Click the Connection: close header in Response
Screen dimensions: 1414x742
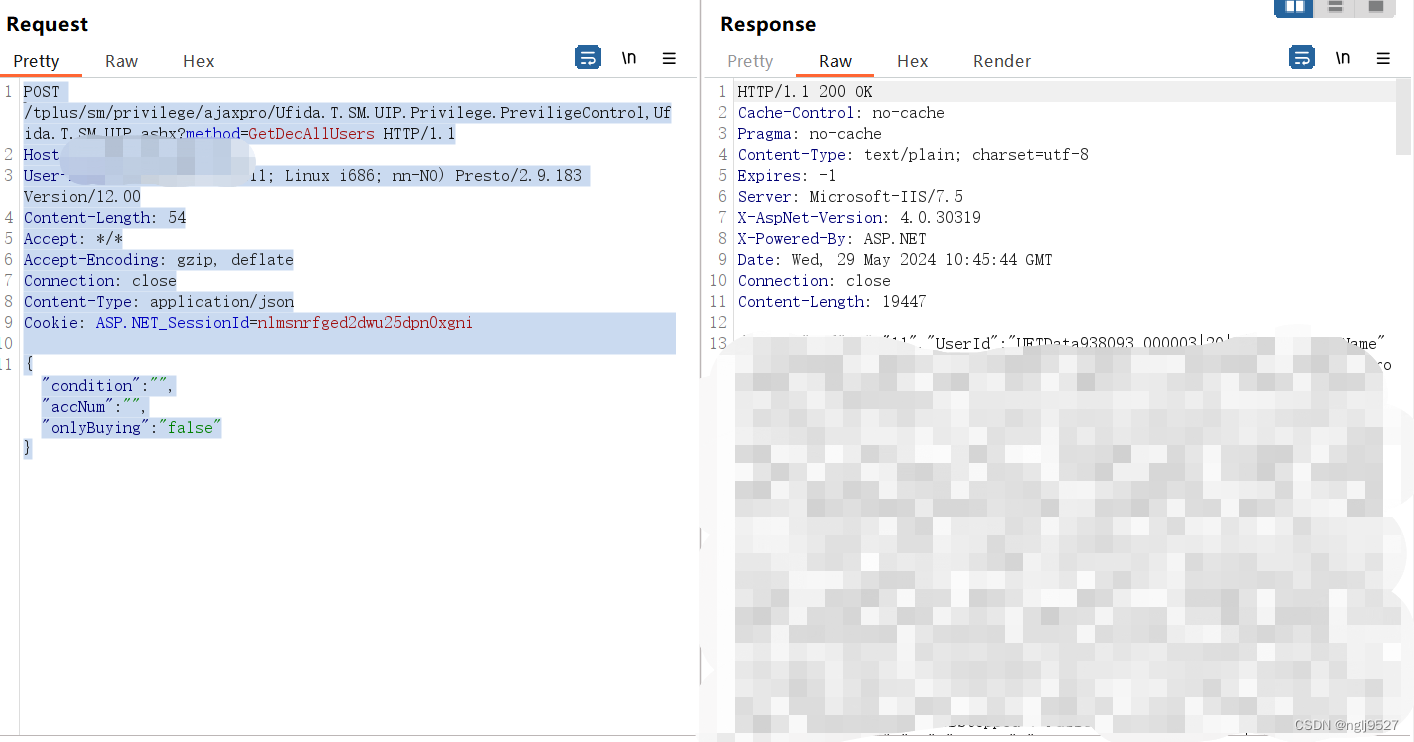[x=814, y=281]
